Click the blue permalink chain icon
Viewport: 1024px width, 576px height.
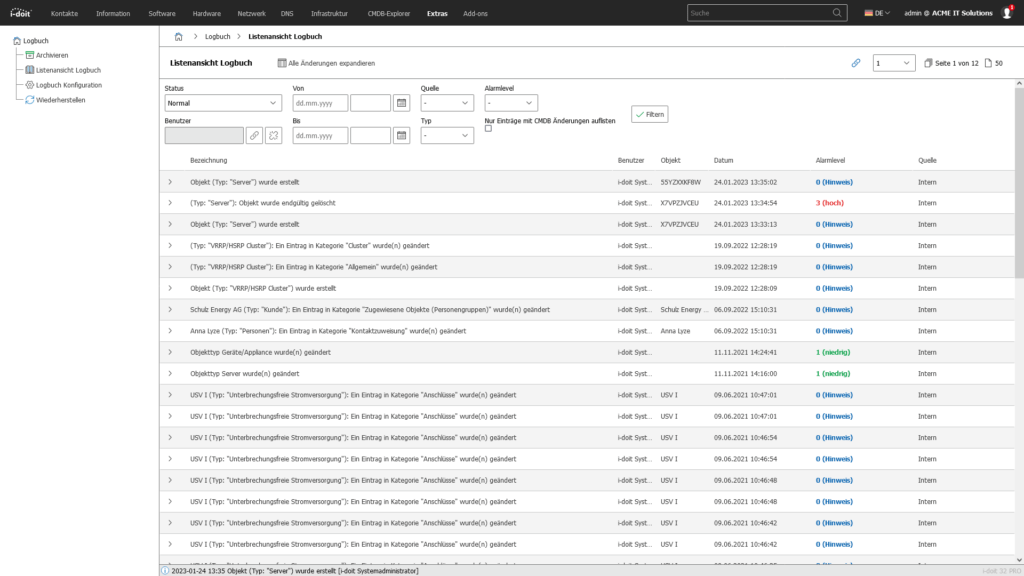coord(856,63)
